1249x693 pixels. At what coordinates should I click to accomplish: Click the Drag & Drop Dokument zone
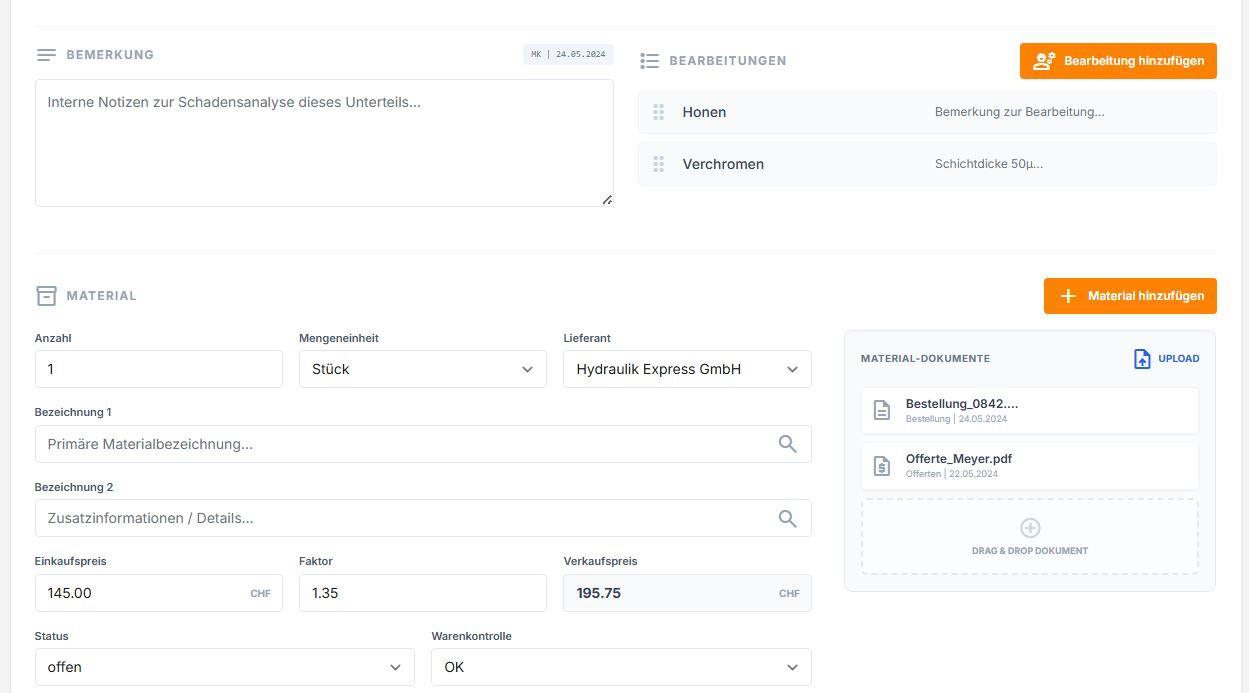point(1030,537)
